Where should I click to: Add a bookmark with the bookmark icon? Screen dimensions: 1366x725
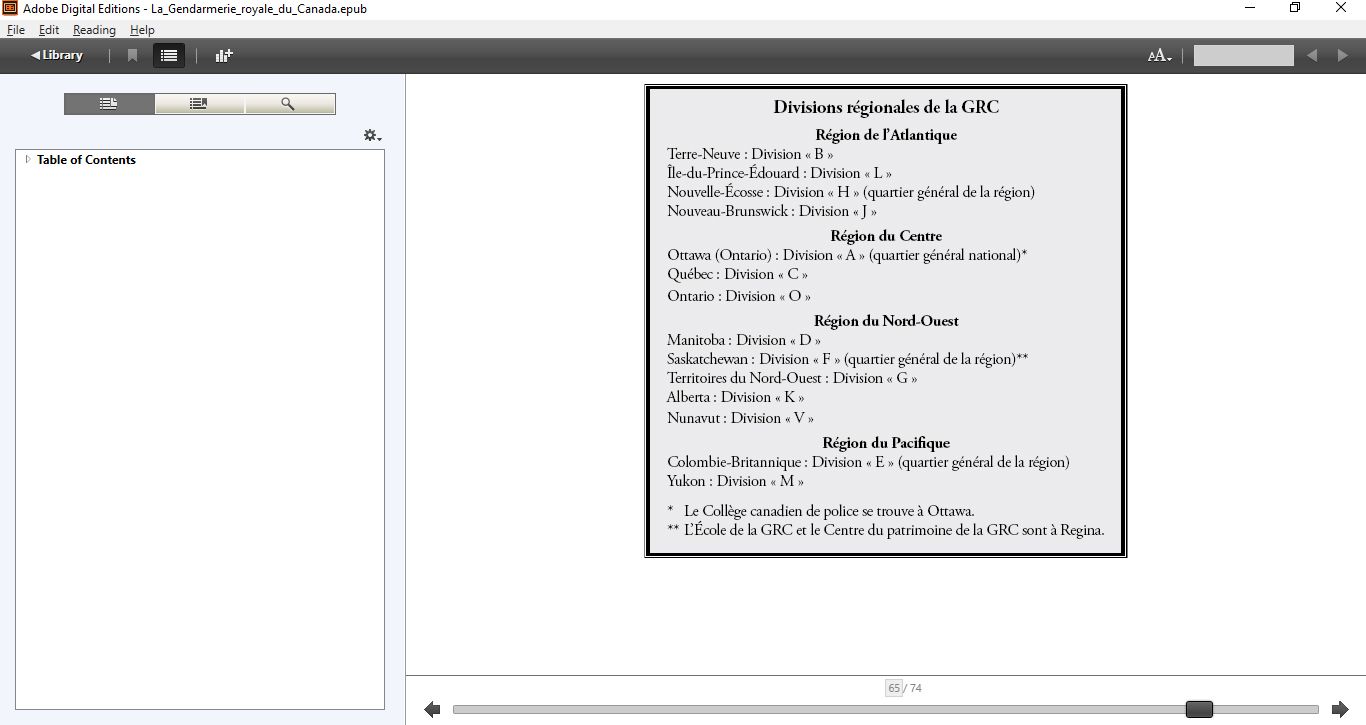(x=132, y=56)
